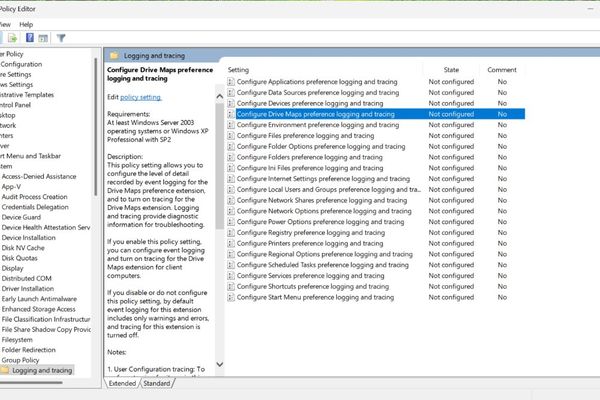Image resolution: width=600 pixels, height=400 pixels.
Task: Click policy icon for Configure Devices preference
Action: click(231, 103)
